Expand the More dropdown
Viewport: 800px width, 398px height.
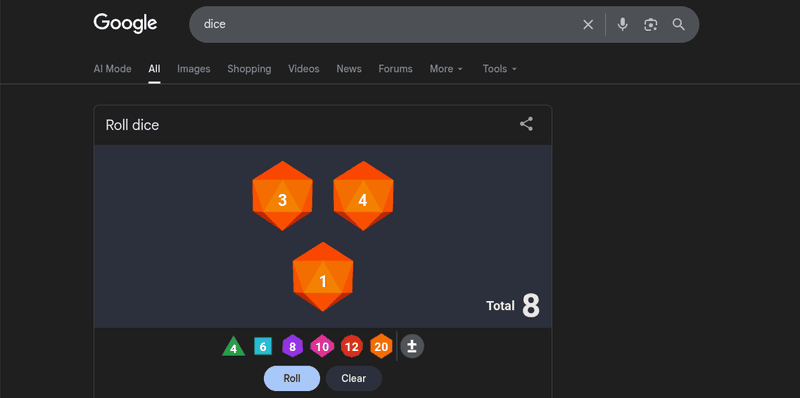point(446,69)
